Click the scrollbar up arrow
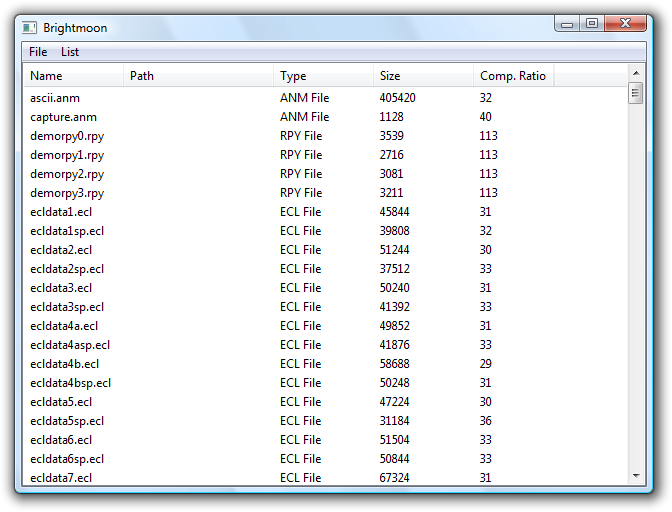672x512 pixels. (636, 73)
